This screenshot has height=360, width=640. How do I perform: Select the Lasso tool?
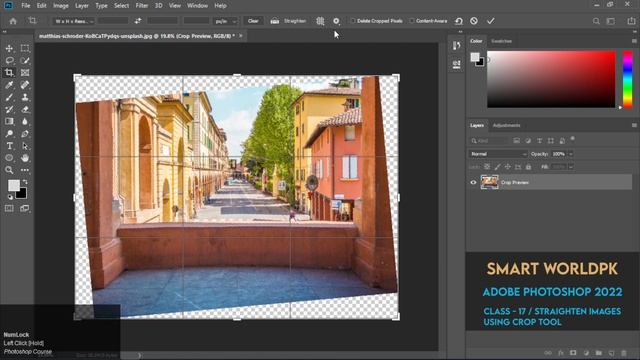[9, 60]
